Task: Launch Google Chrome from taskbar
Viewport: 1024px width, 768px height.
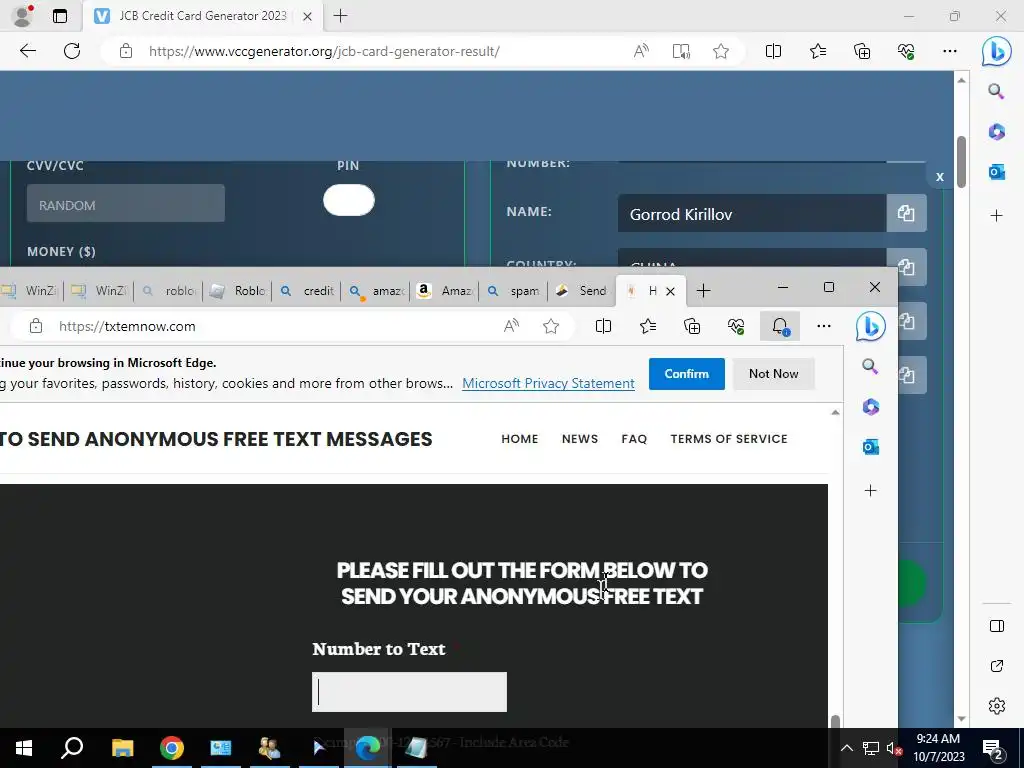Action: coord(172,748)
